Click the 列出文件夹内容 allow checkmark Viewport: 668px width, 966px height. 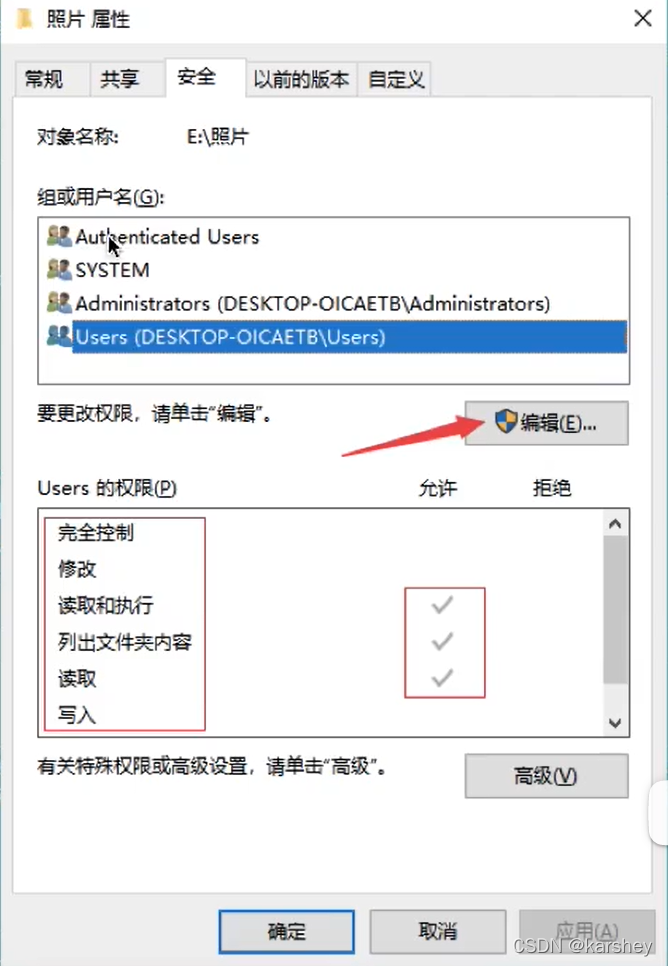442,642
